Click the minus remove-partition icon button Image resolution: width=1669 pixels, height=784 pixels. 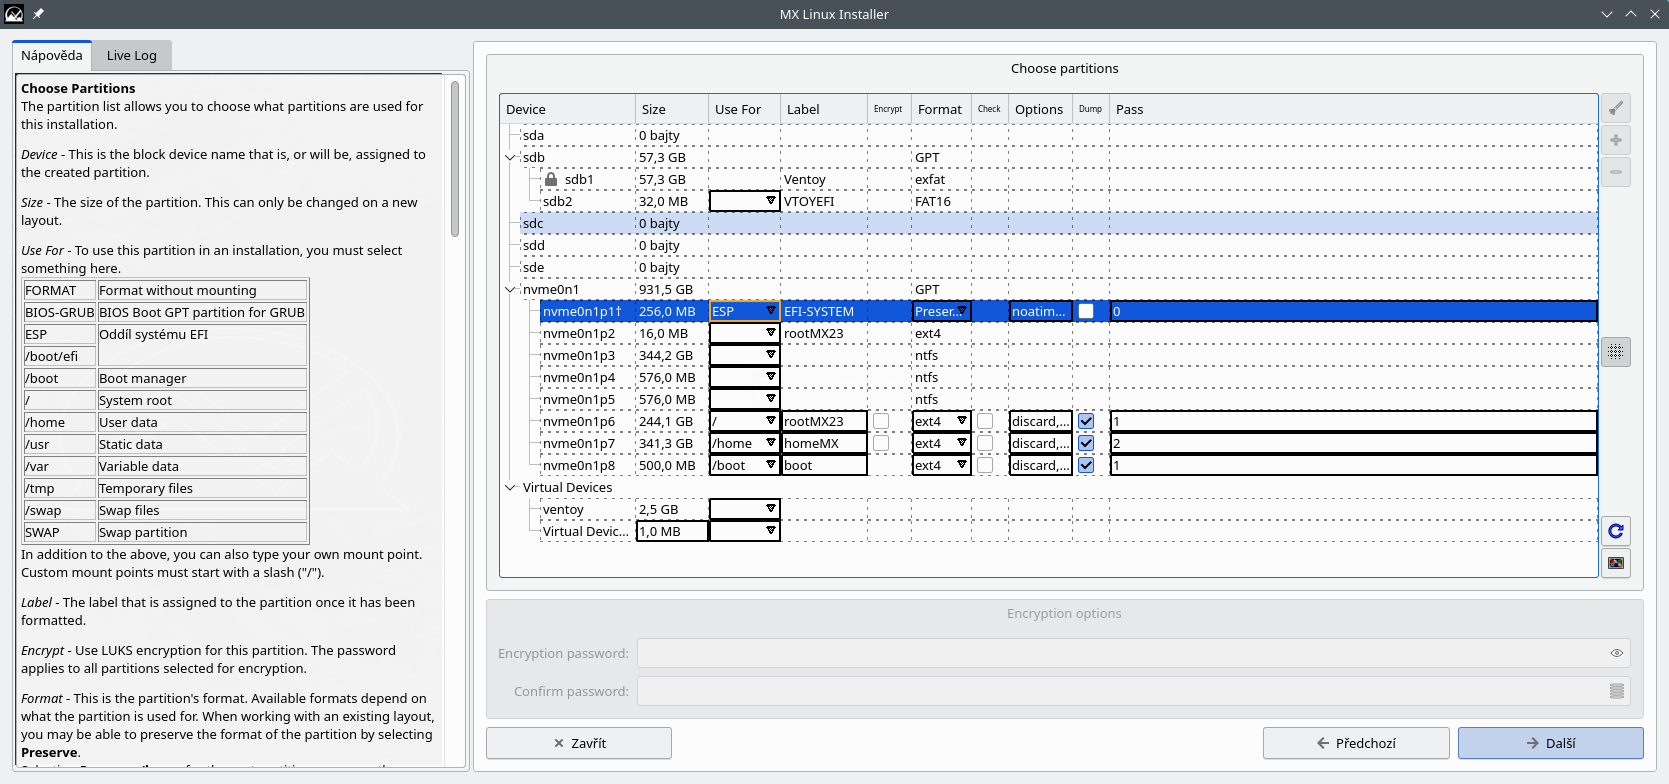[x=1615, y=172]
